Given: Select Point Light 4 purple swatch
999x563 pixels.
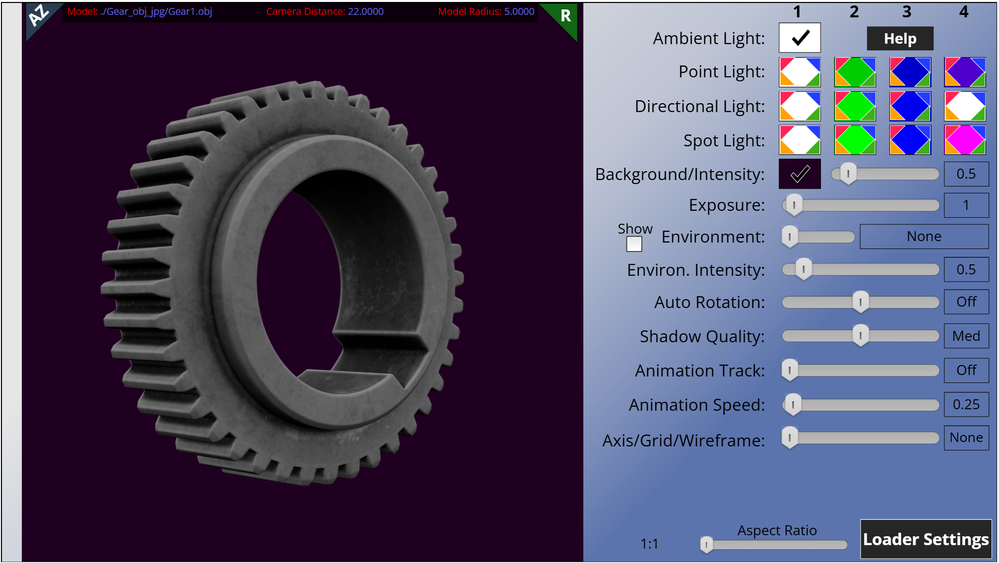Looking at the screenshot, I should [x=965, y=72].
